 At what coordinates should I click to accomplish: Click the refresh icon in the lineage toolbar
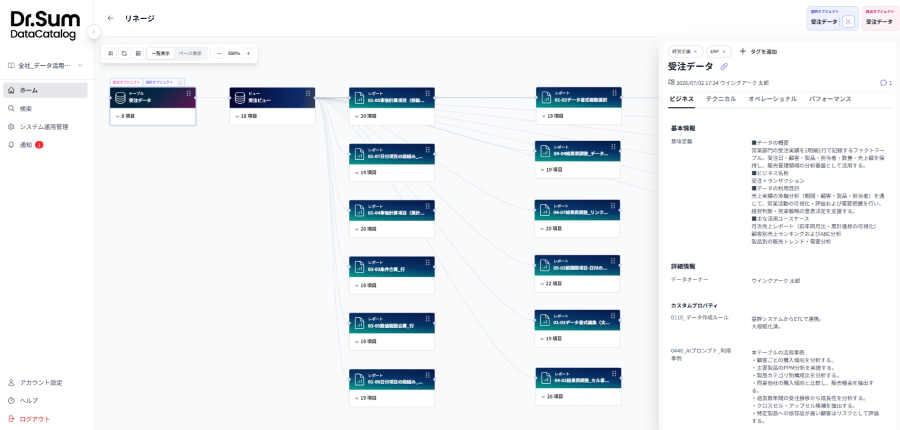[124, 53]
